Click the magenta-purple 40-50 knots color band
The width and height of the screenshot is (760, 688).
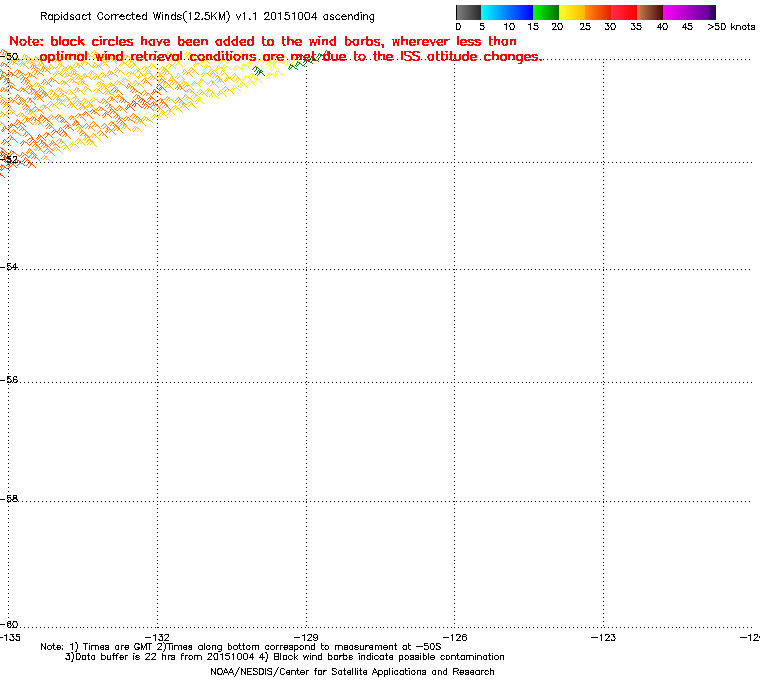click(x=689, y=12)
